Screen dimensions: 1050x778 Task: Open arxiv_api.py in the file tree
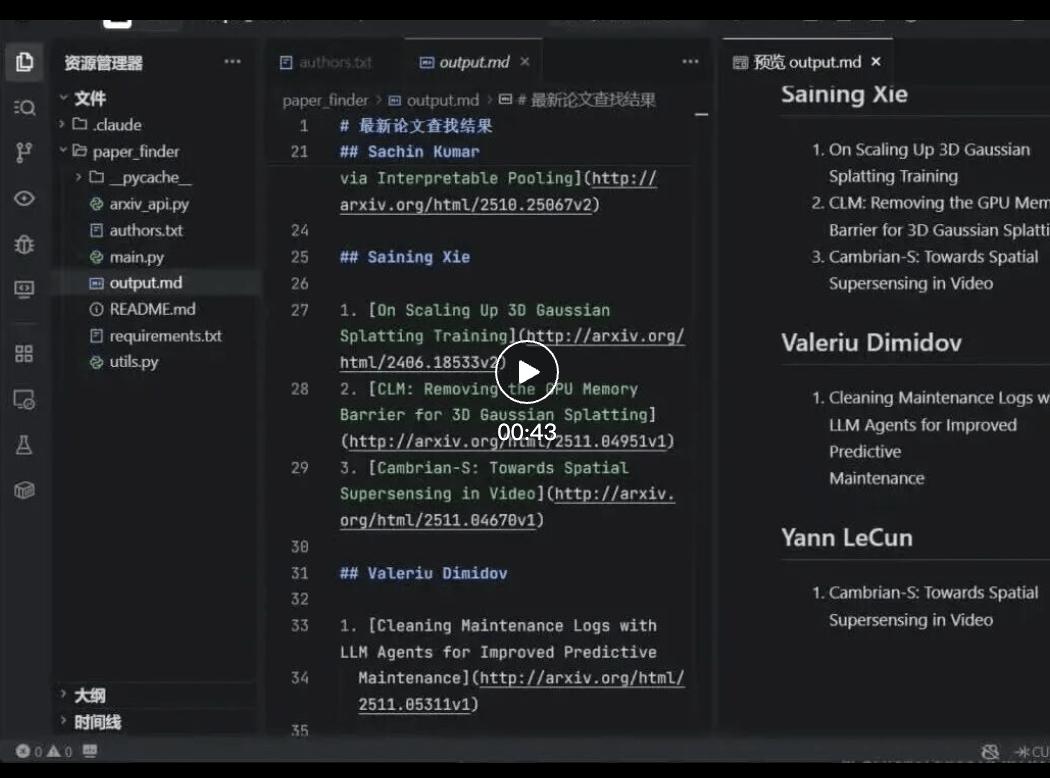[149, 204]
